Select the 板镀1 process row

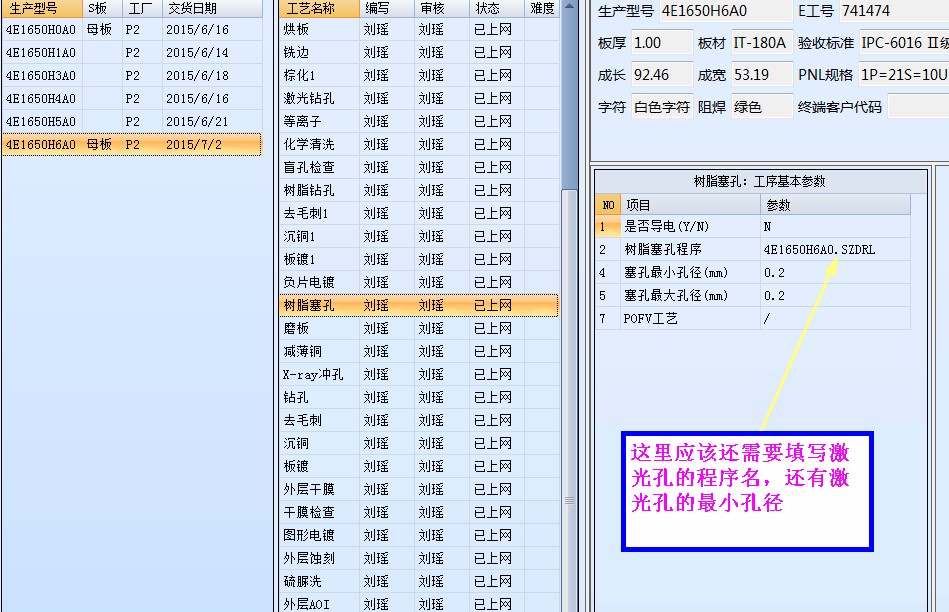419,260
